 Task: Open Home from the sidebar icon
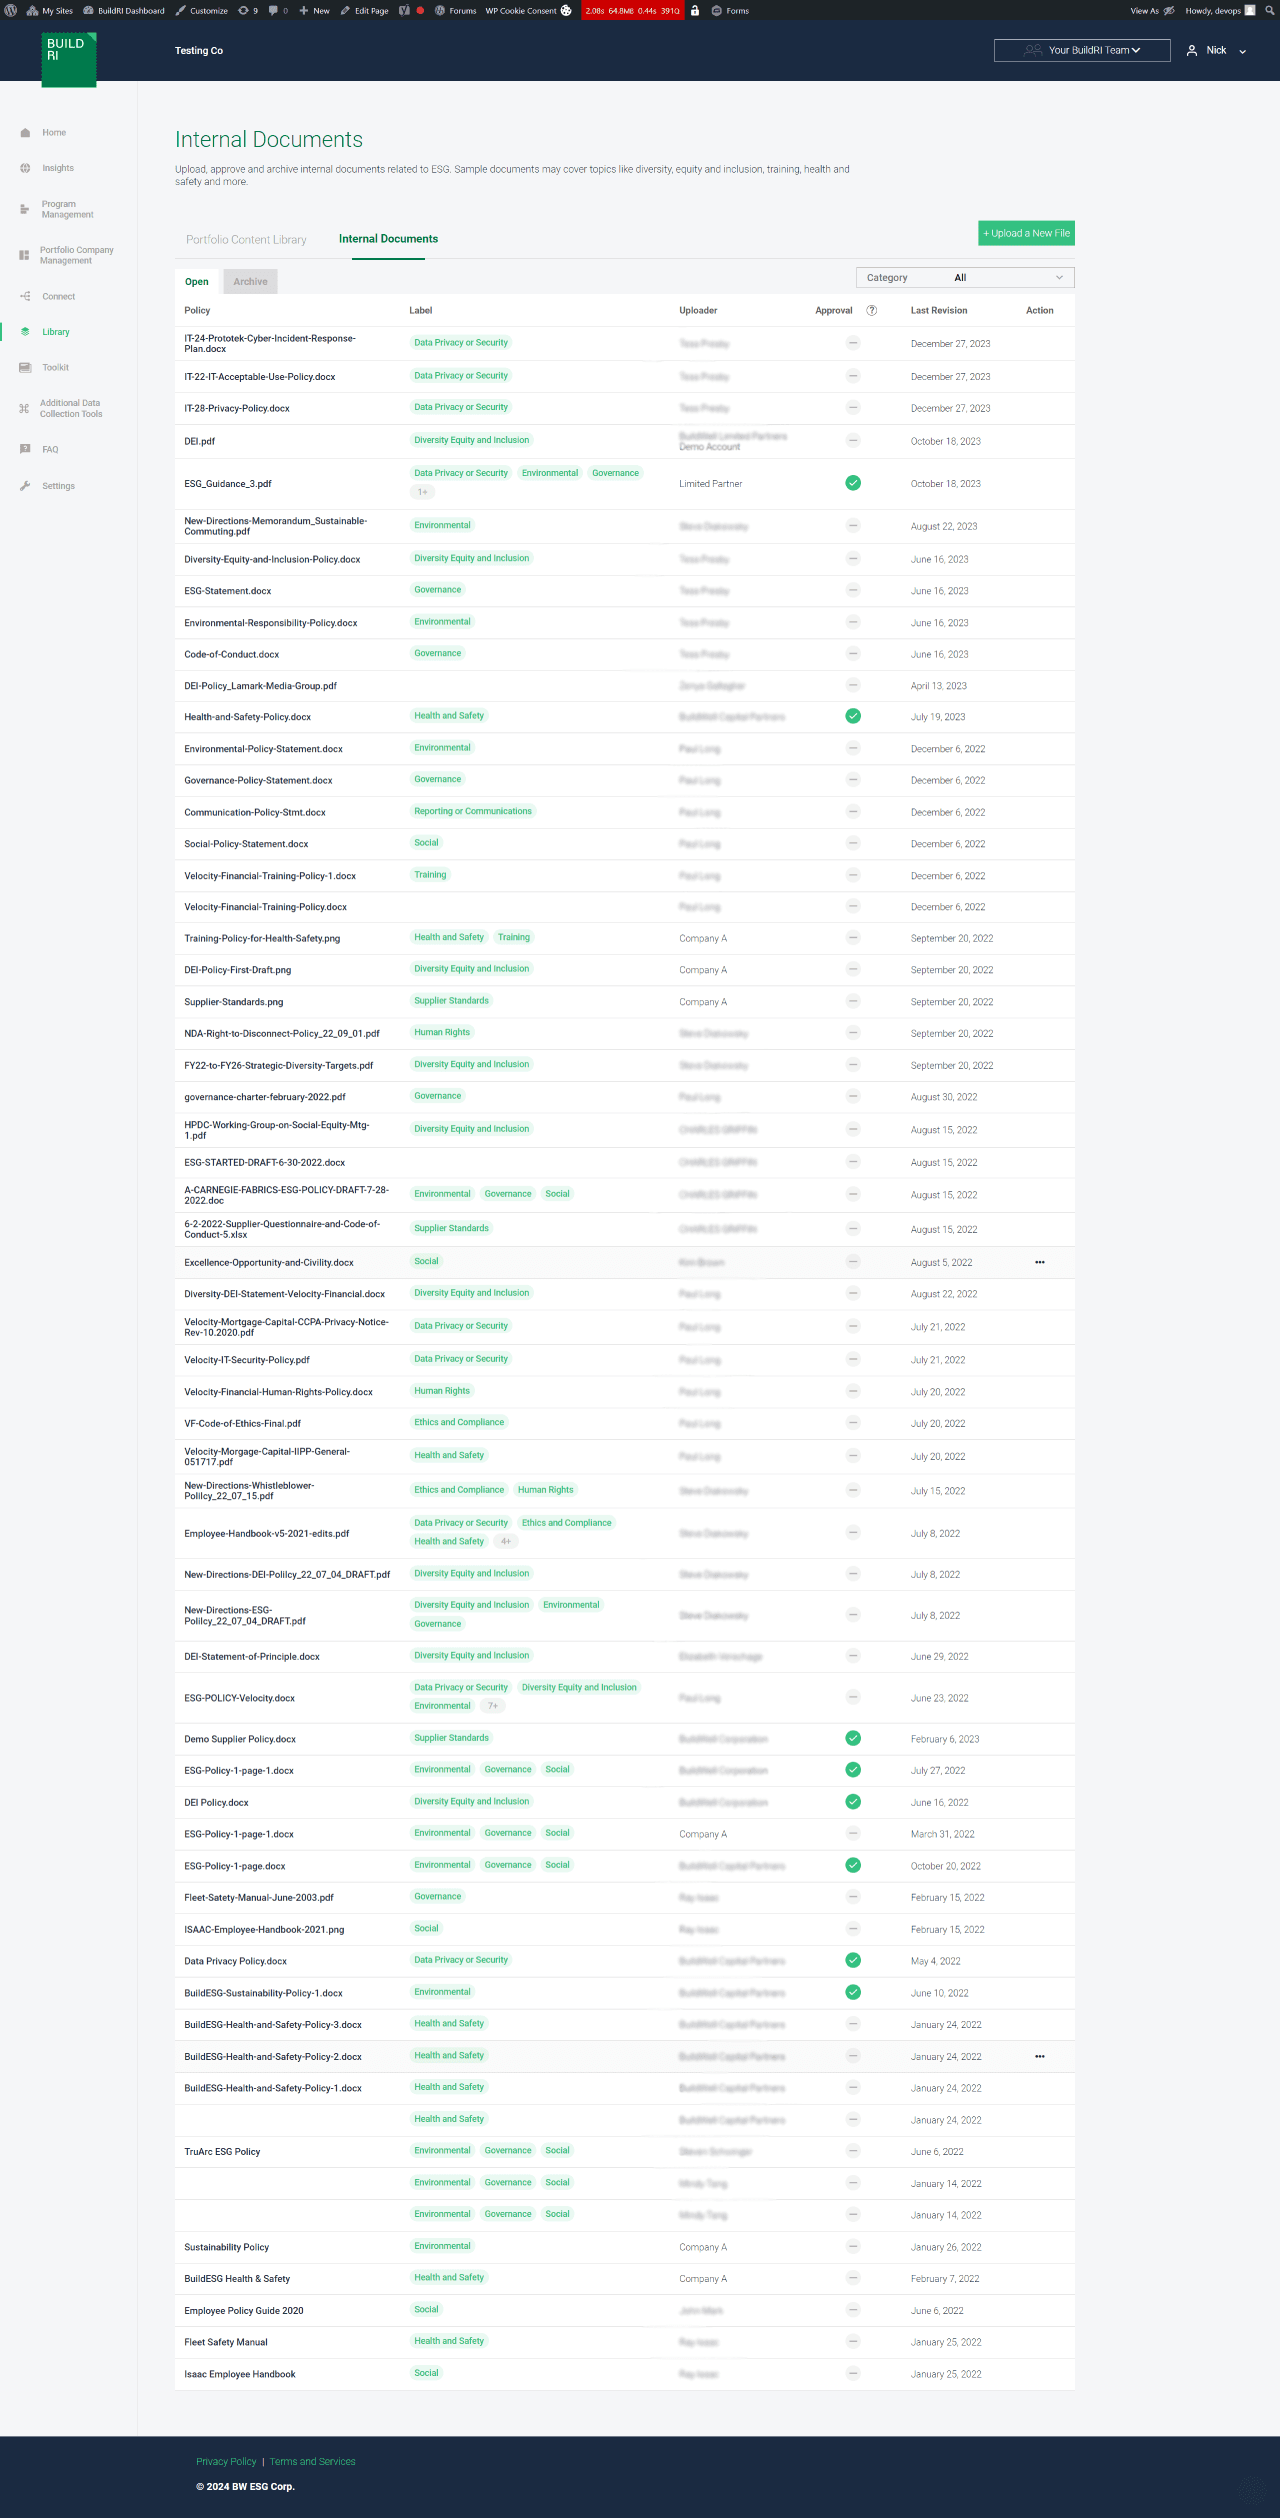(25, 132)
